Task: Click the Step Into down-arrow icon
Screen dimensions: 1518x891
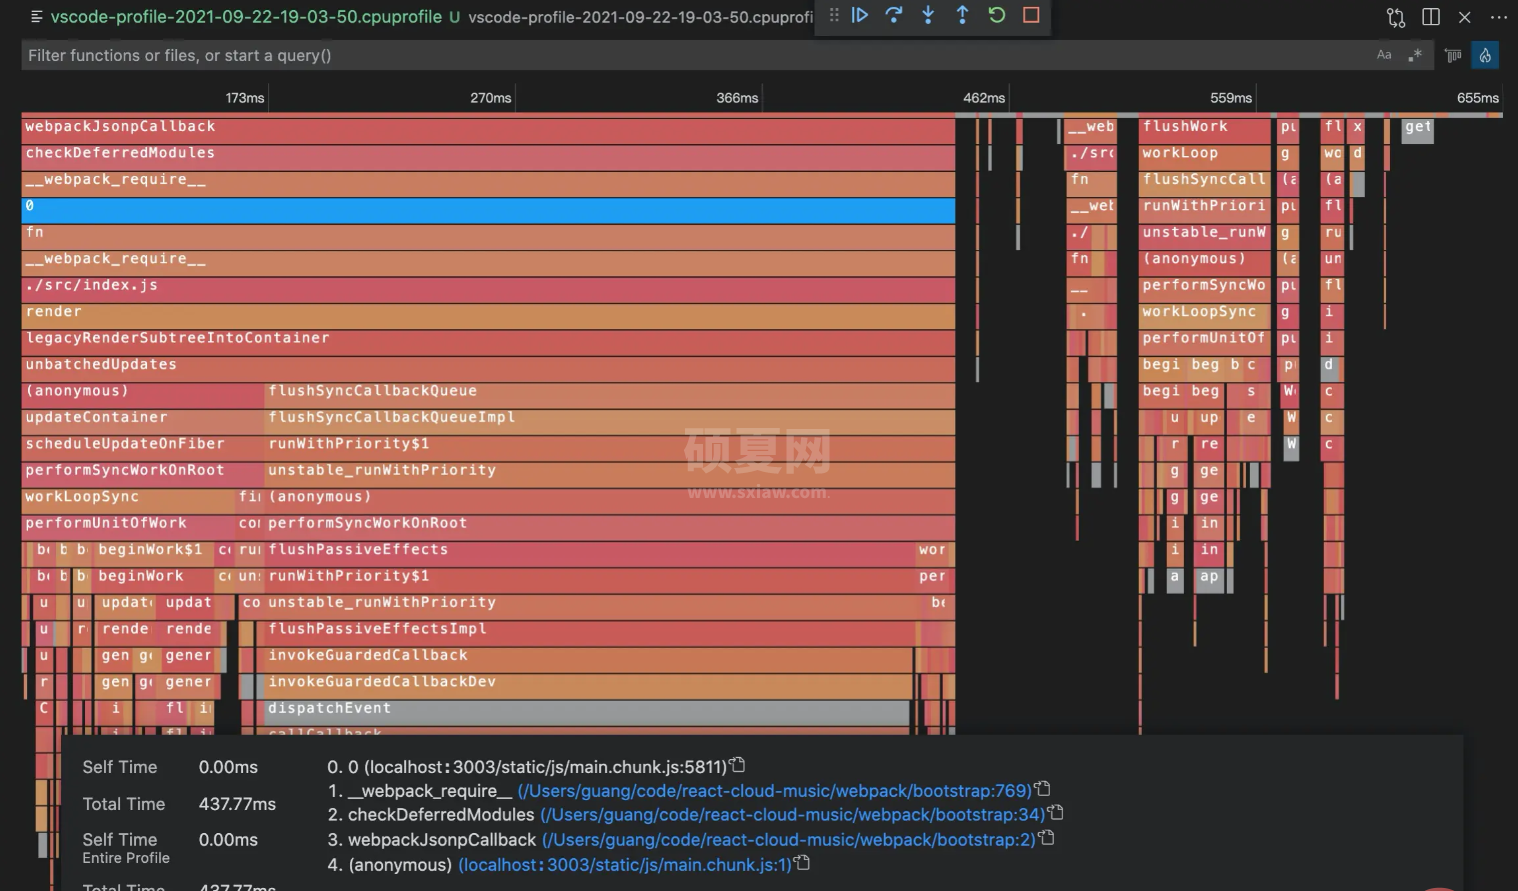Action: click(x=928, y=15)
